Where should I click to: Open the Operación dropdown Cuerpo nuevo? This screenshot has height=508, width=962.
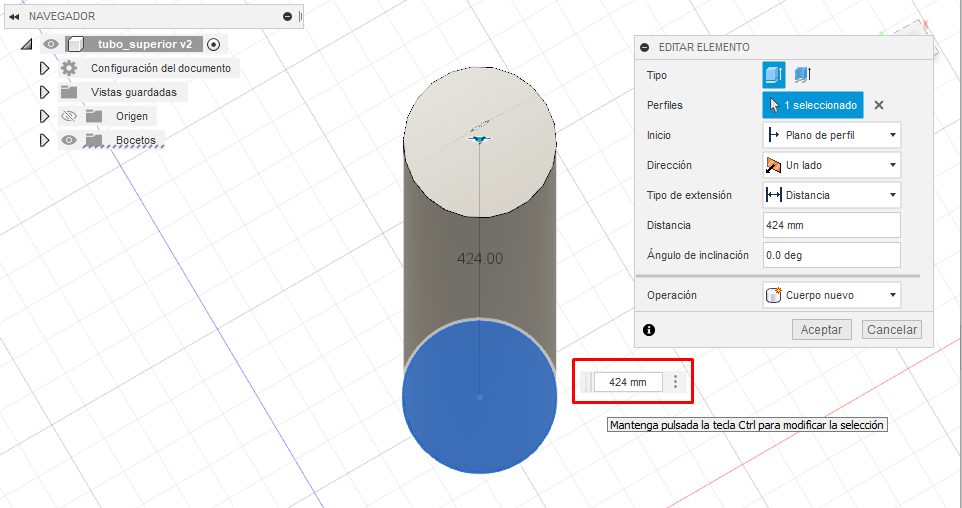click(x=831, y=295)
